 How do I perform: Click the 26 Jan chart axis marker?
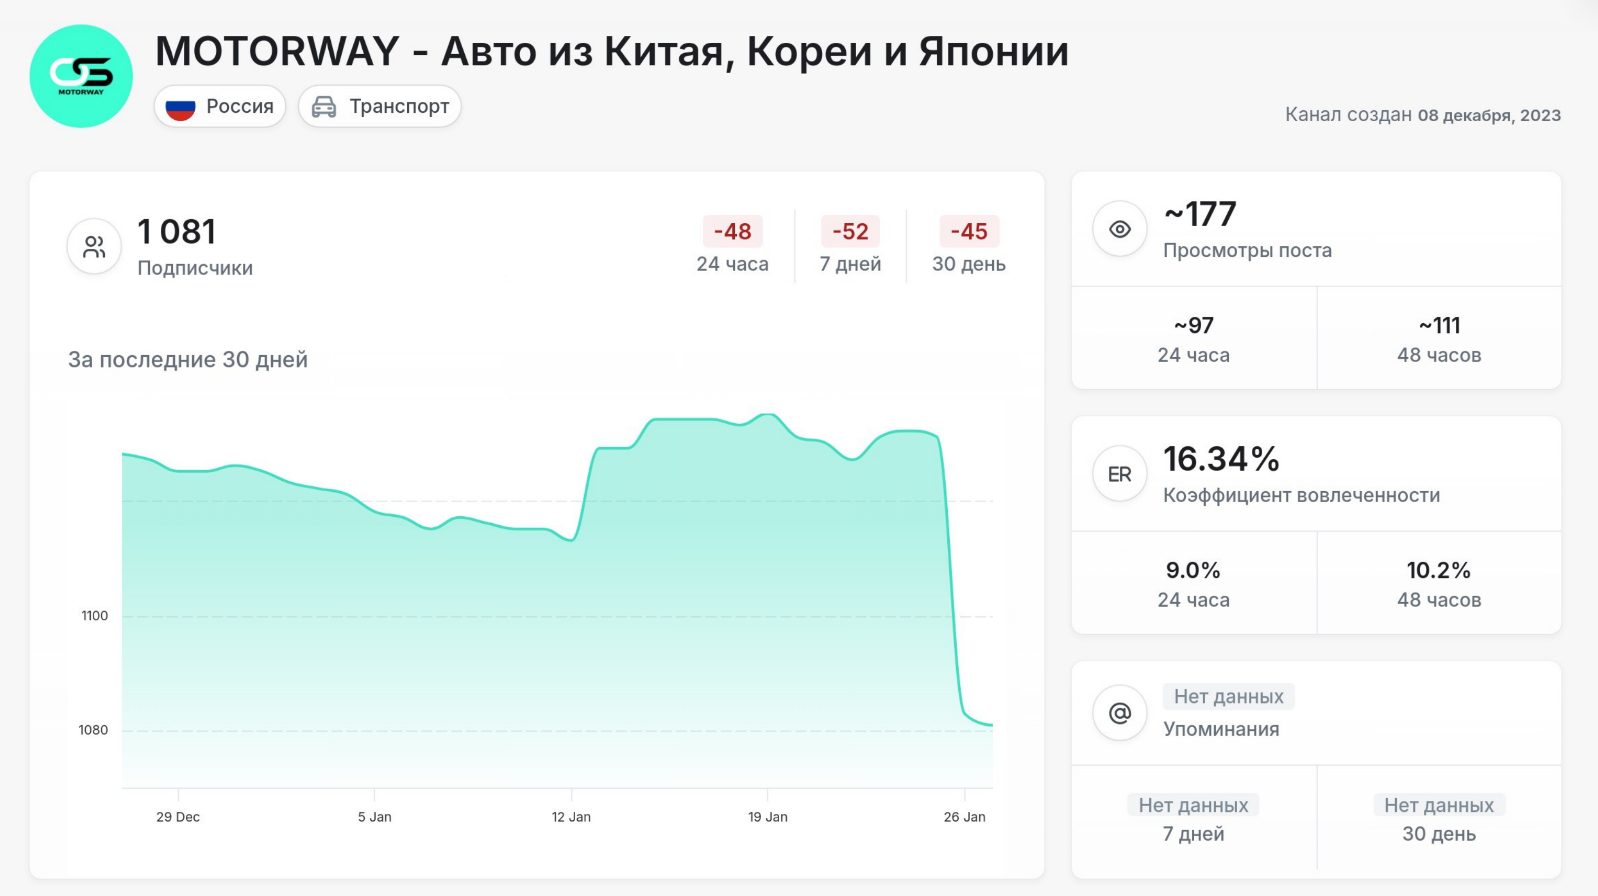coord(964,817)
